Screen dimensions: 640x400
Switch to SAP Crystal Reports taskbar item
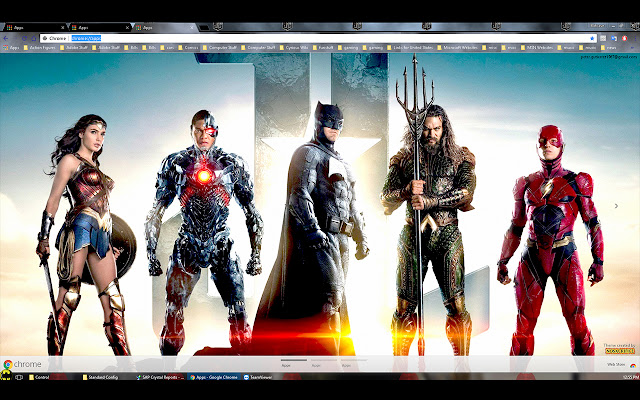point(160,377)
